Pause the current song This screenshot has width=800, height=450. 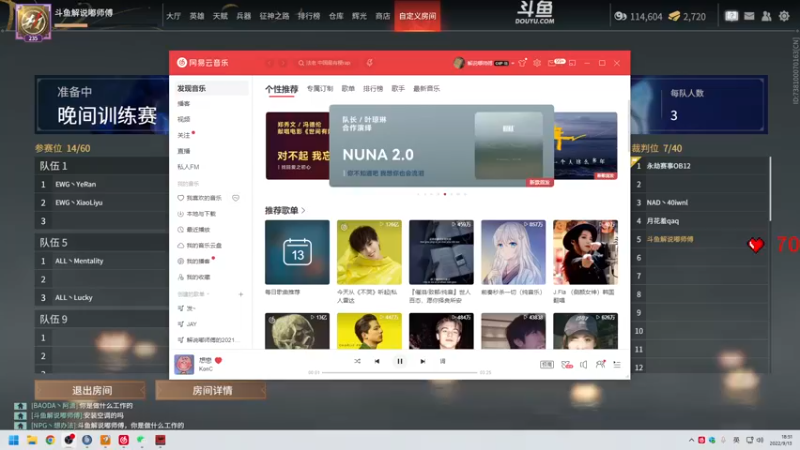tap(400, 361)
